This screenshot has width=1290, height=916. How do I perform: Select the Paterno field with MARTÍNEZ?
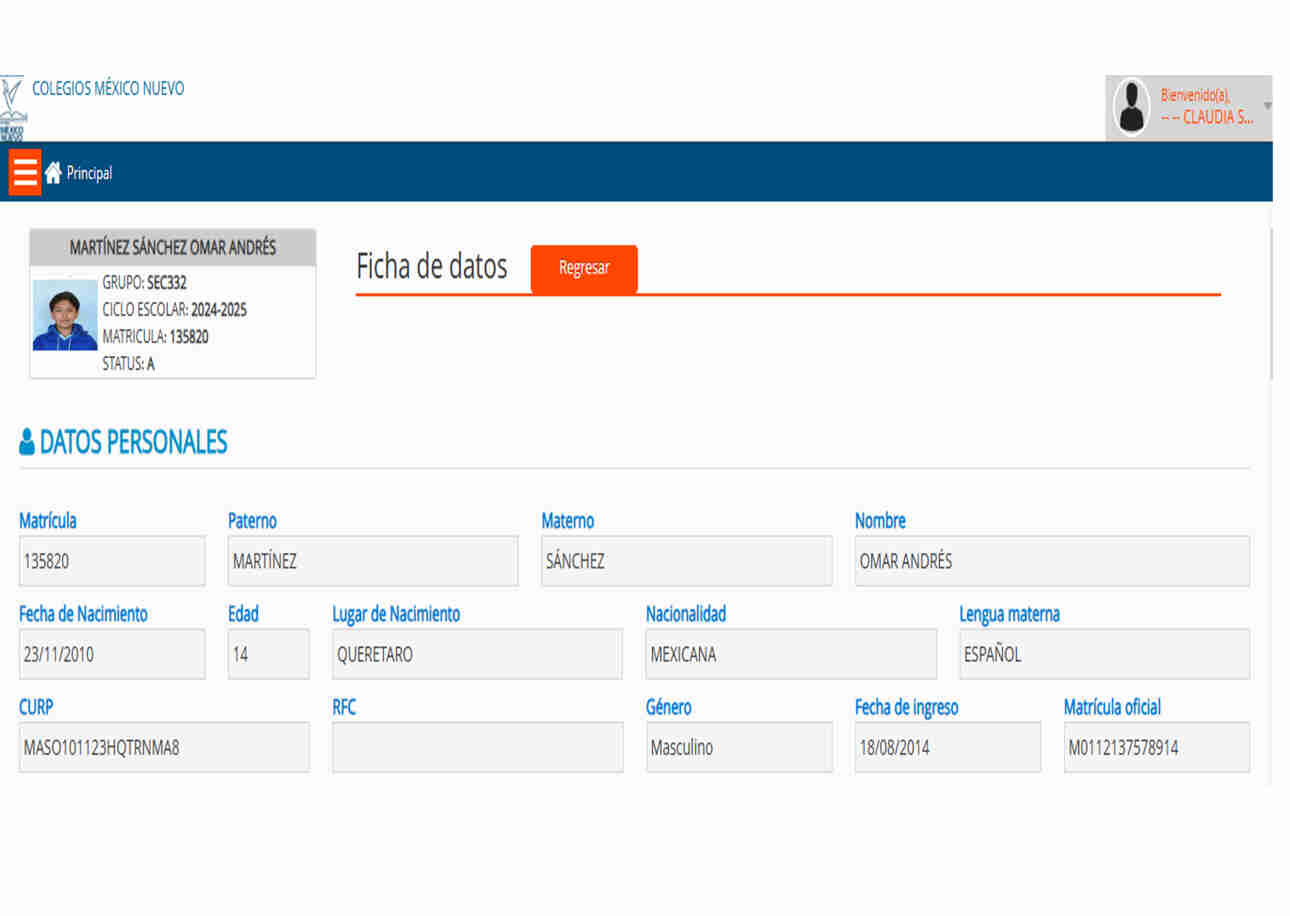(x=372, y=561)
